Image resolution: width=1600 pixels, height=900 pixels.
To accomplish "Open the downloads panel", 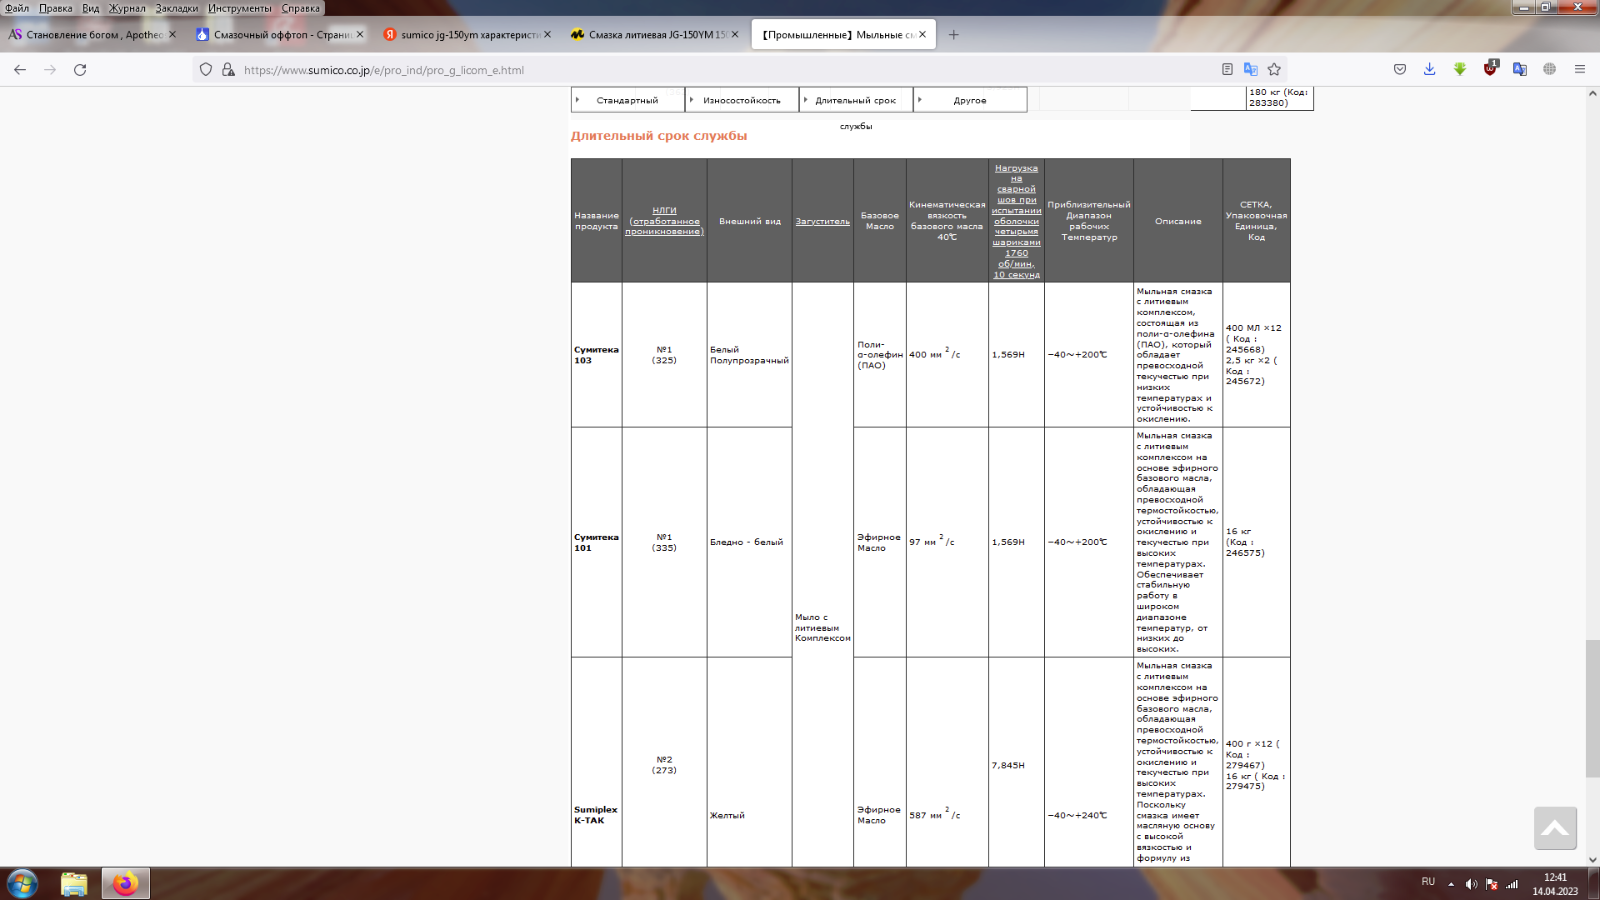I will 1430,70.
